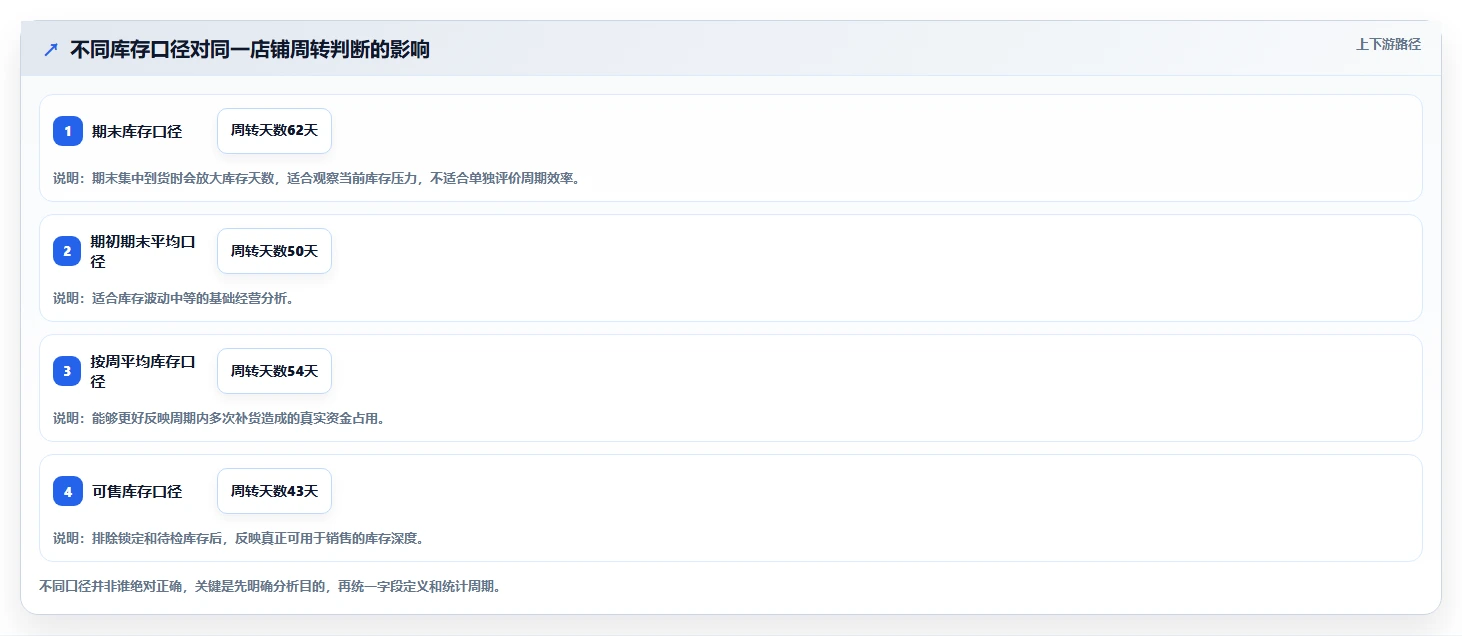1462x636 pixels.
Task: Click the 周转天数54天 chip
Action: click(274, 371)
